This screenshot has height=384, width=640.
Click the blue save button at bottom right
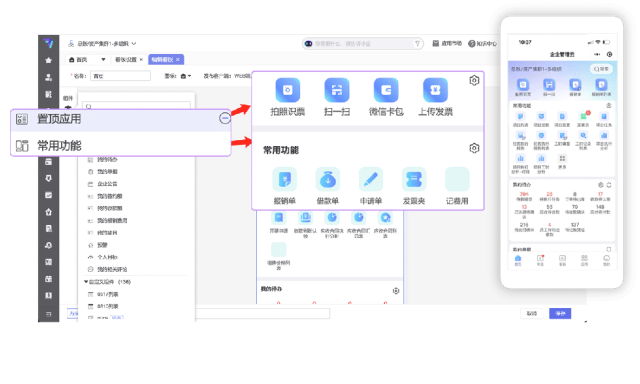tap(560, 313)
